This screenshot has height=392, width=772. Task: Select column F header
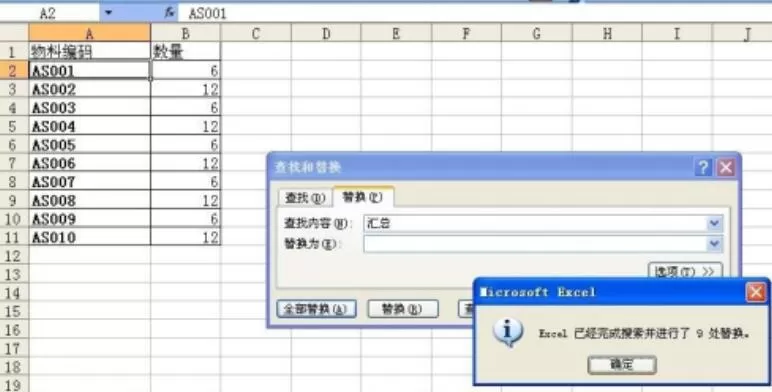click(x=466, y=33)
